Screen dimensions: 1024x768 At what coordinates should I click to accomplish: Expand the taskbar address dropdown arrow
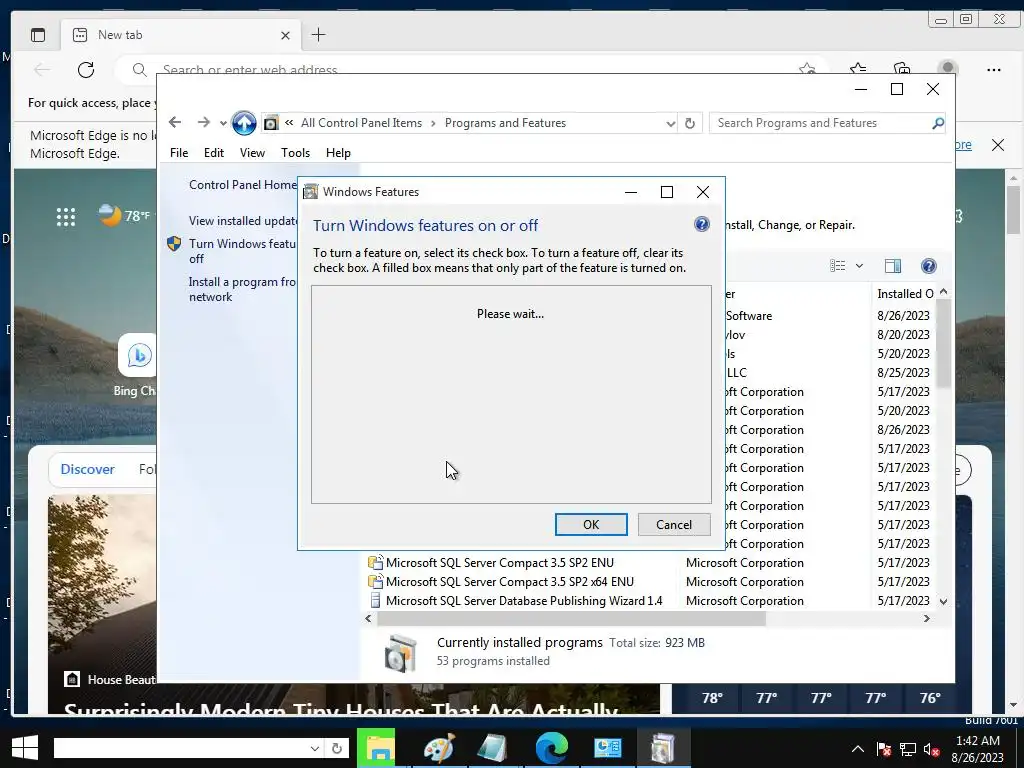click(x=315, y=748)
